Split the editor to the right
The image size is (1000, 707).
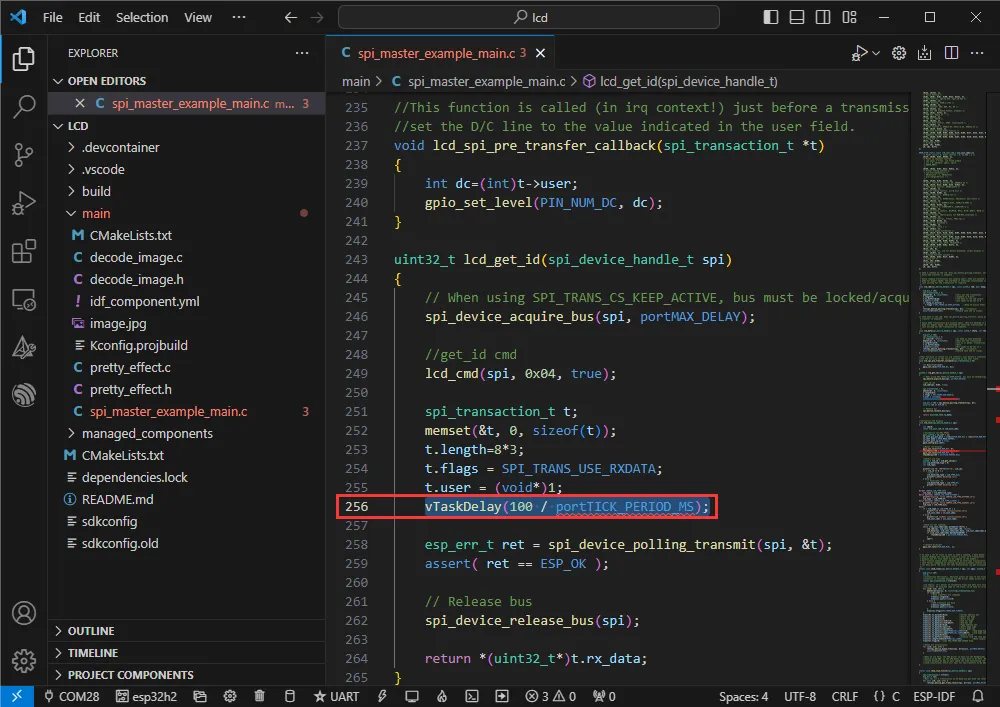coord(951,53)
